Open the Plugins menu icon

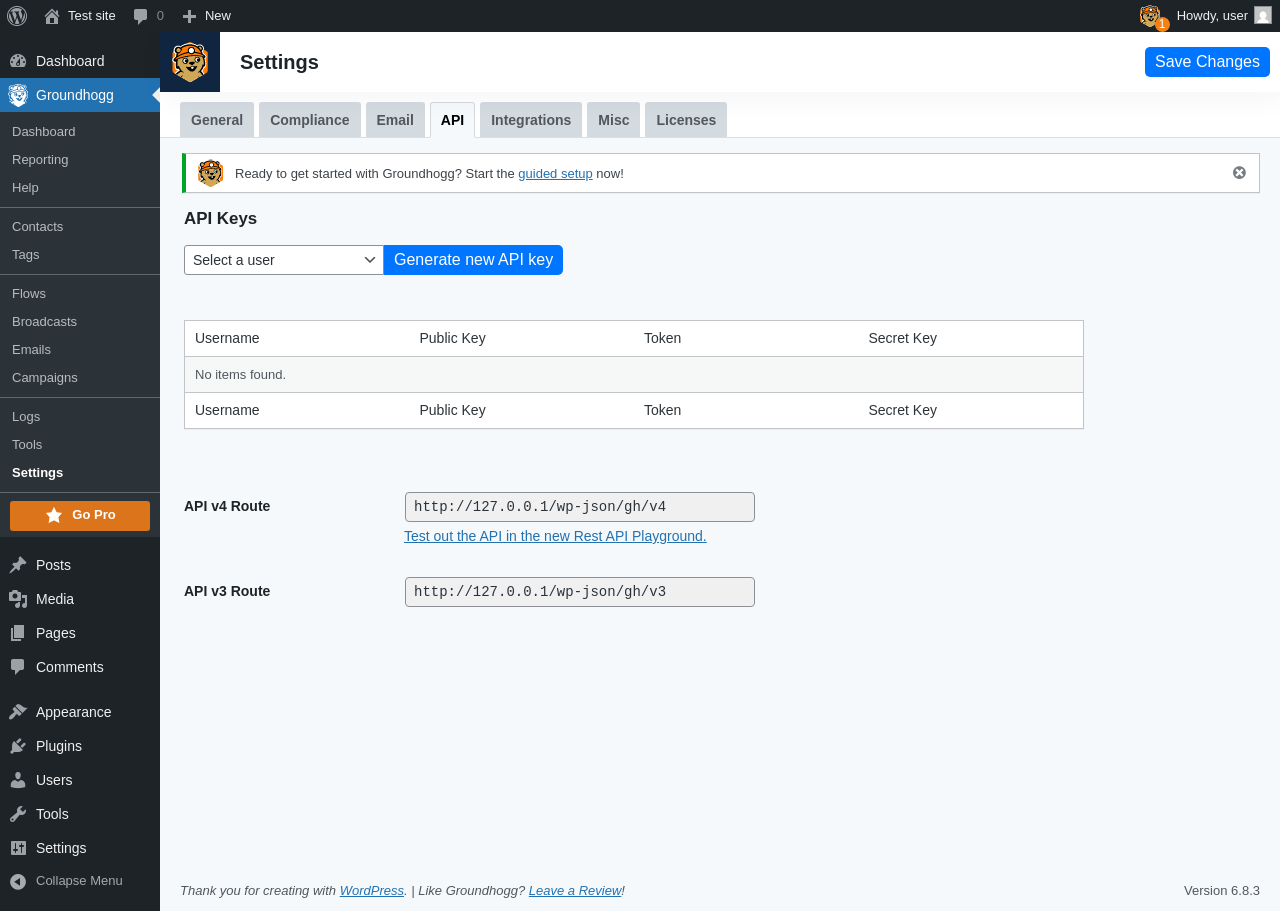tap(18, 746)
